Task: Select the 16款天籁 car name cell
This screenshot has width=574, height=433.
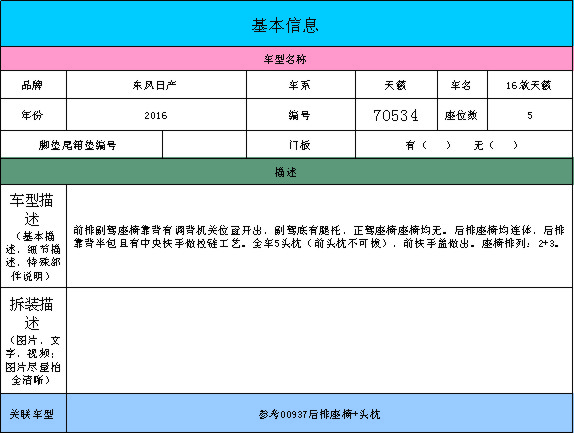Action: coord(530,85)
